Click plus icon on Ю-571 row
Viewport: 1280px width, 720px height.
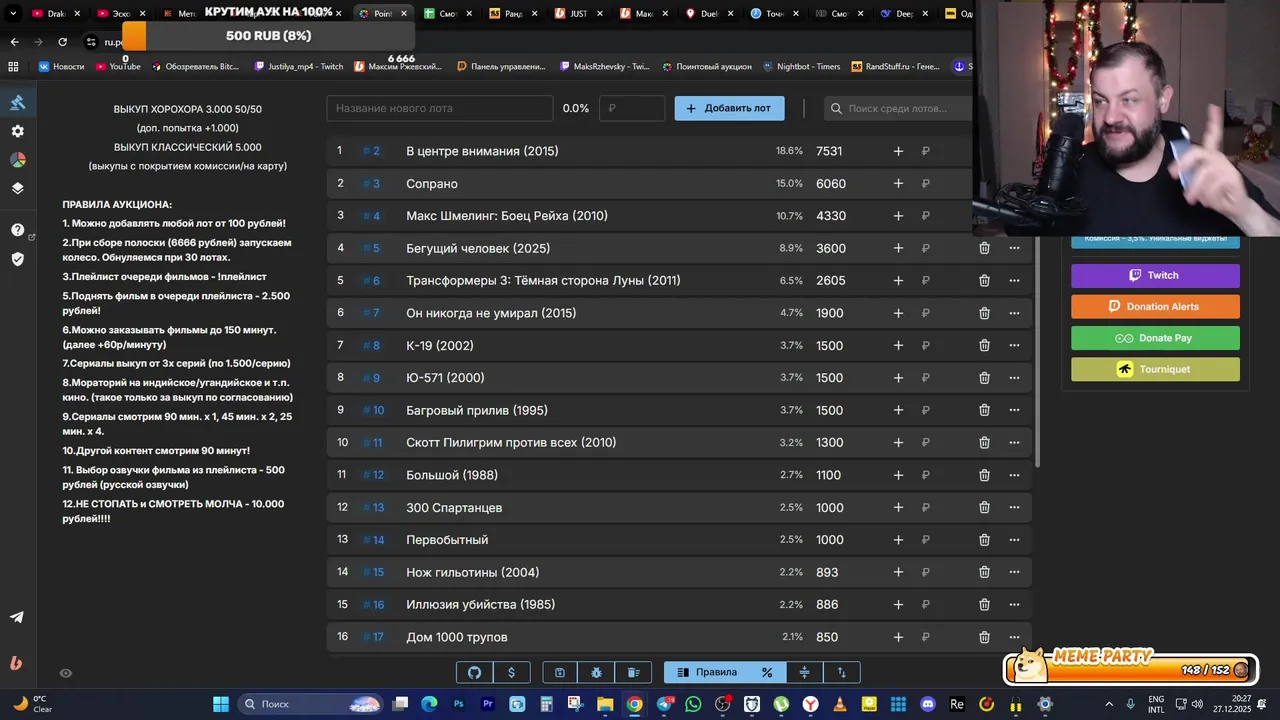(x=898, y=378)
